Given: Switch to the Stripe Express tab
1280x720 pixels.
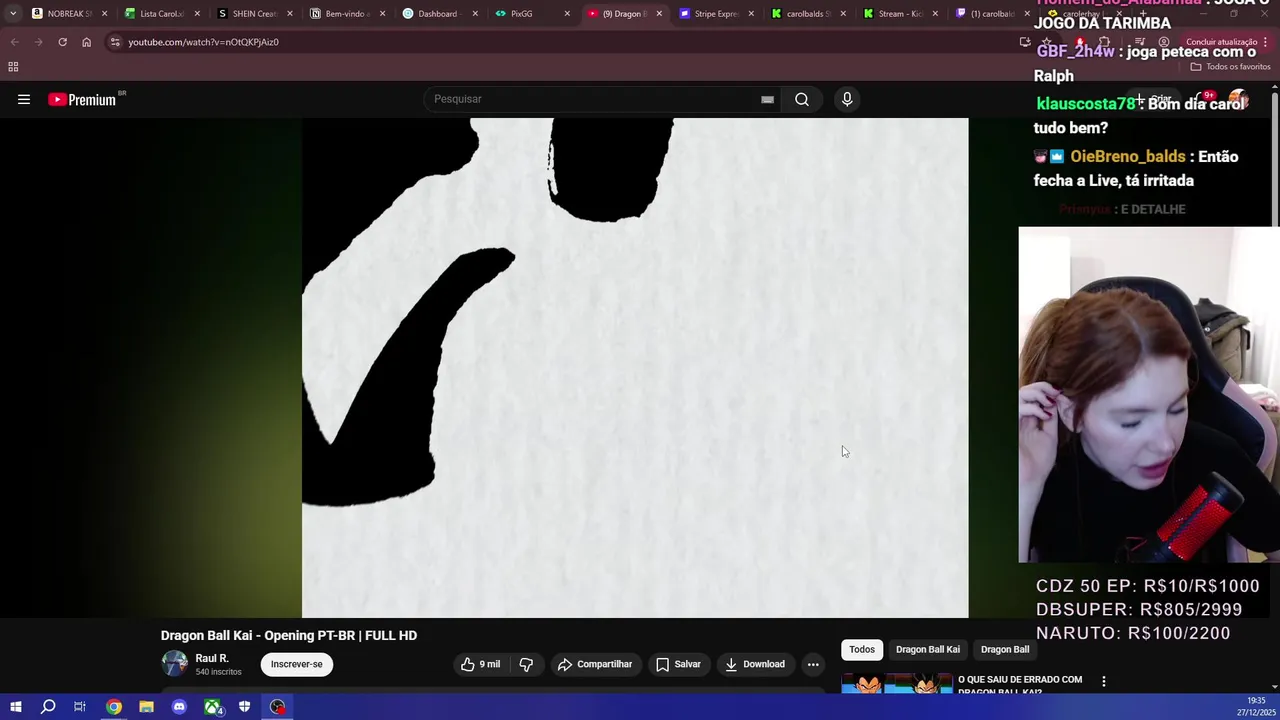Looking at the screenshot, I should click(x=715, y=14).
